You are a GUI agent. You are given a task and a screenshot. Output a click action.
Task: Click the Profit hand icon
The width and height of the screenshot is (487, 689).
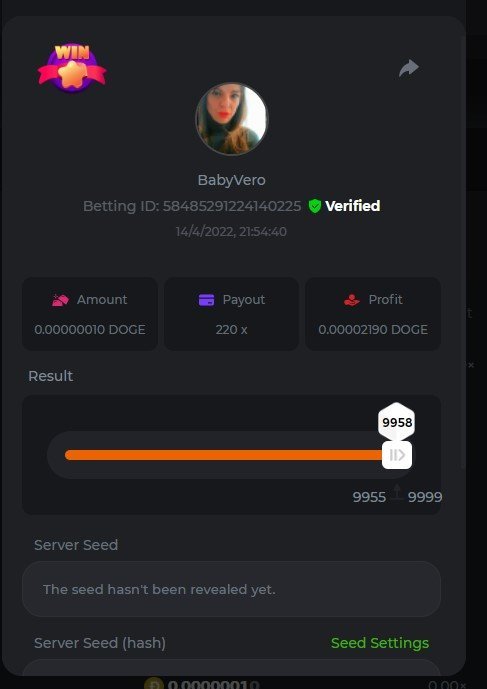352,300
